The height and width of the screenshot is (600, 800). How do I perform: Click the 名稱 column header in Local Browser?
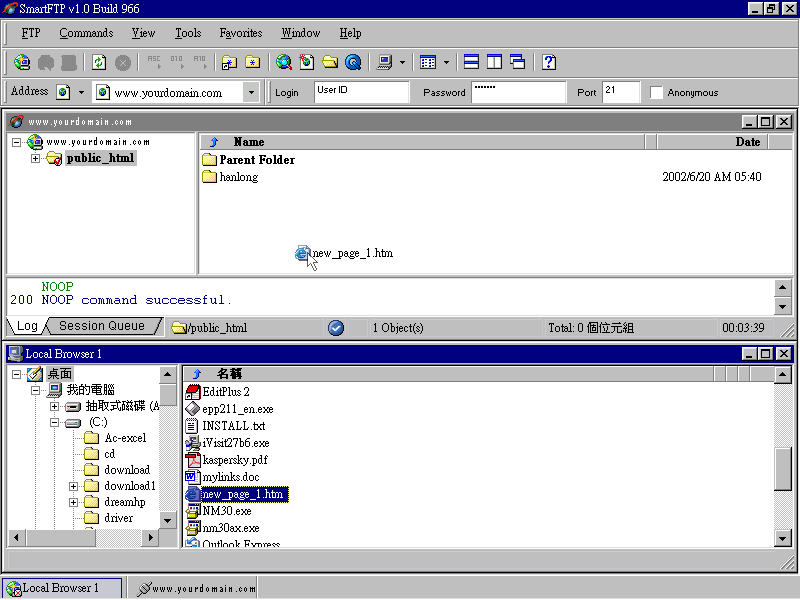coord(448,374)
